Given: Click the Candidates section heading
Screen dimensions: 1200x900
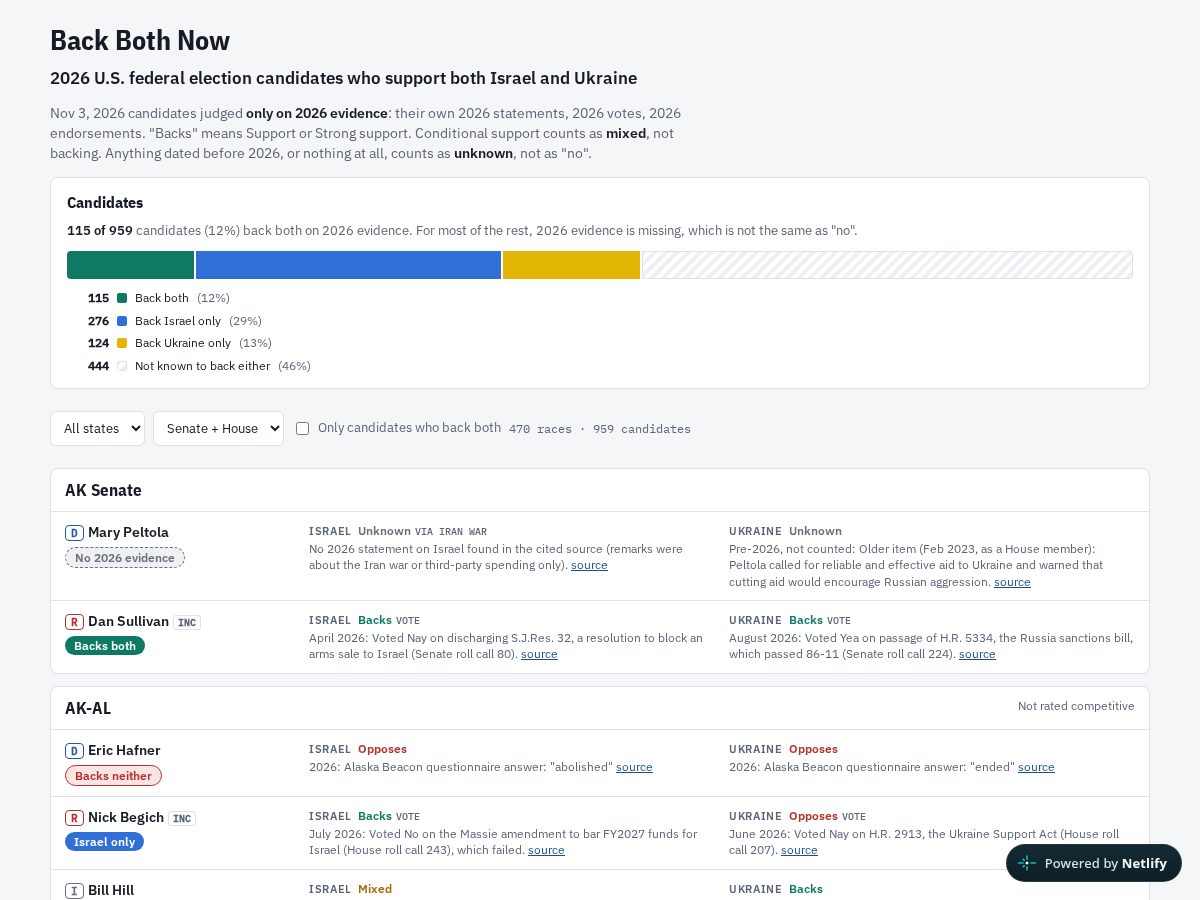Looking at the screenshot, I should coord(105,203).
